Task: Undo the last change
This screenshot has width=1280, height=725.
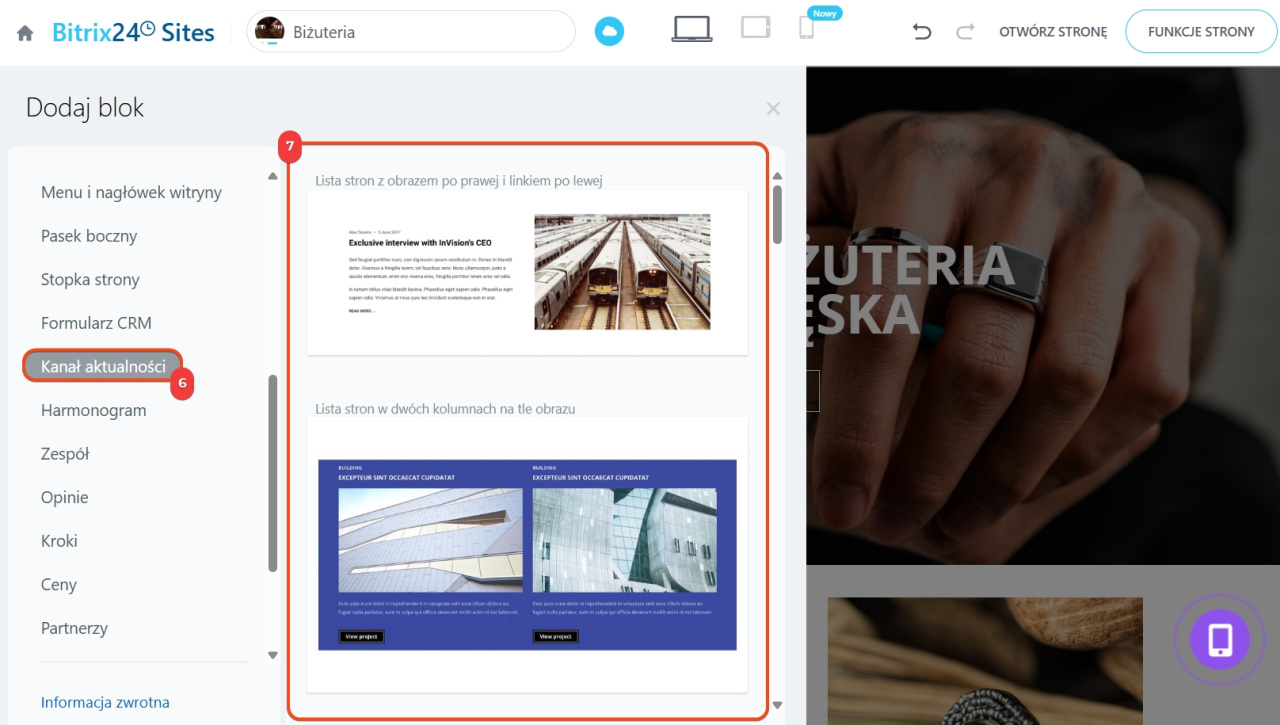Action: point(922,32)
